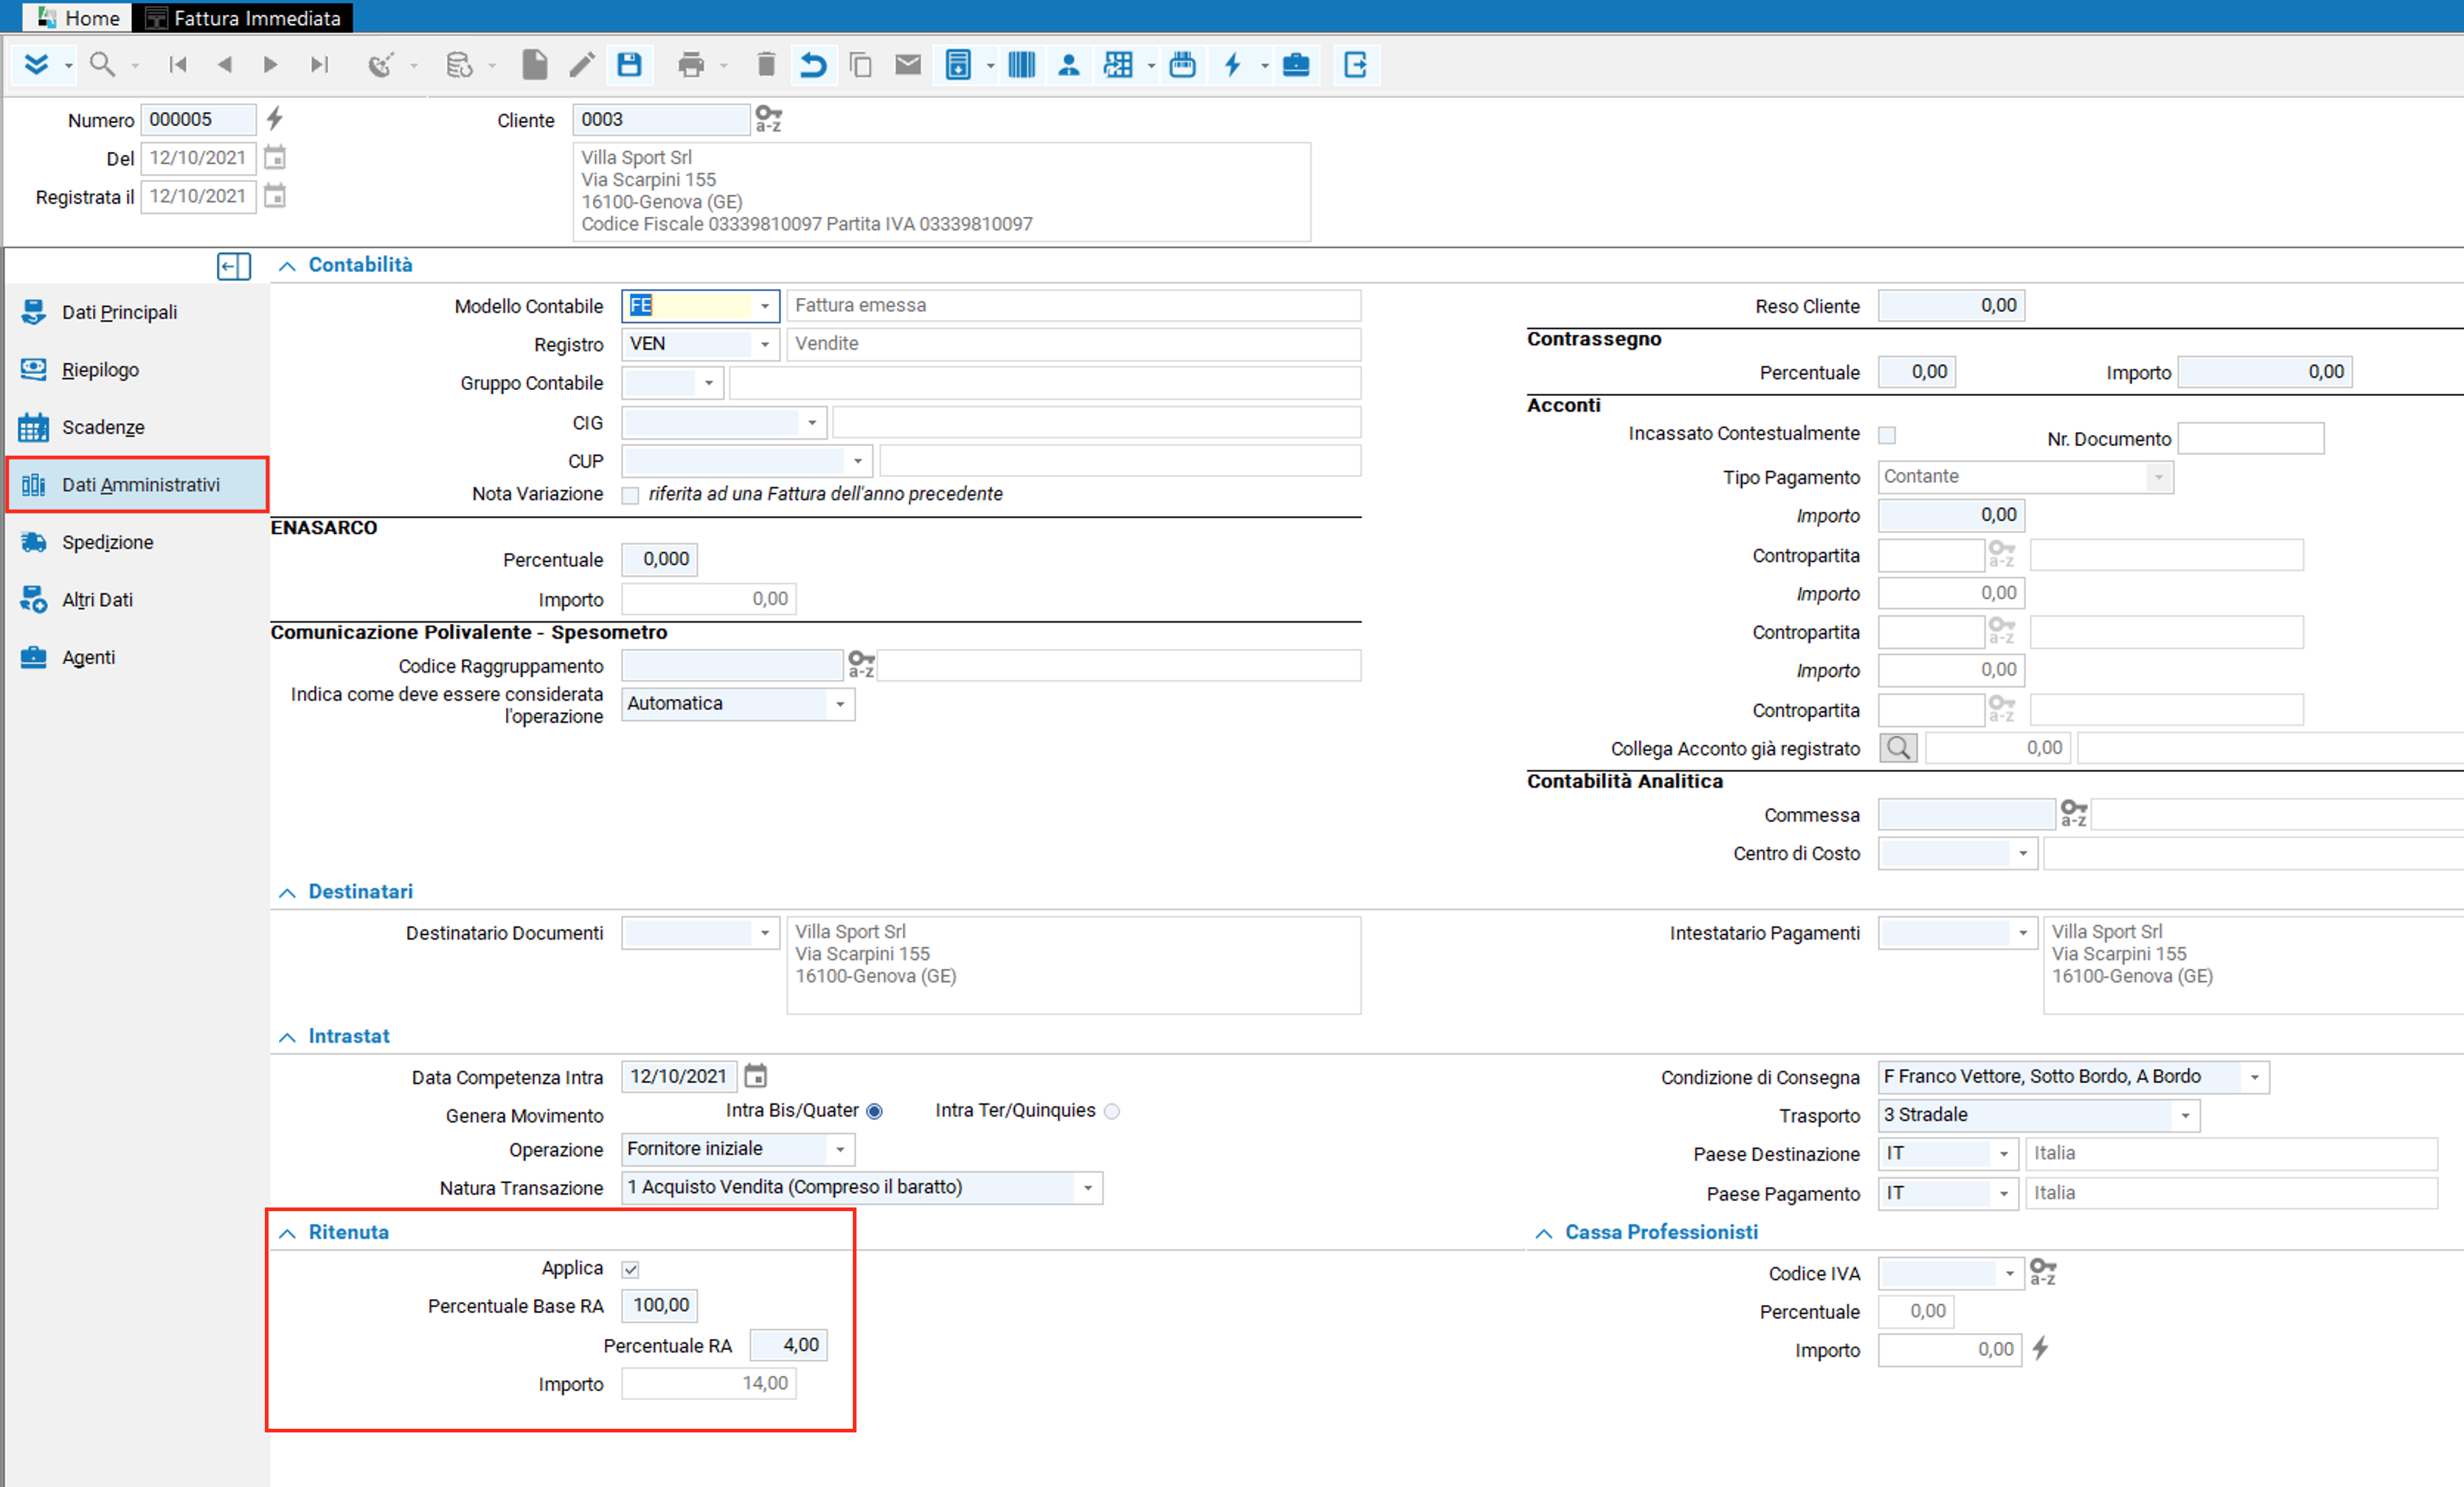
Task: Click the Save floppy disk icon
Action: [x=629, y=65]
